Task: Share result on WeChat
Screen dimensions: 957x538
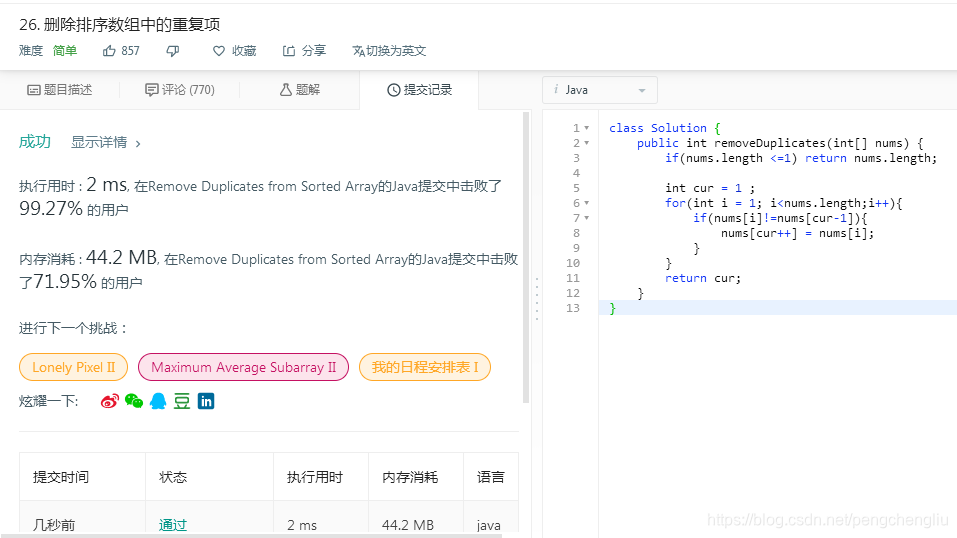Action: (134, 401)
